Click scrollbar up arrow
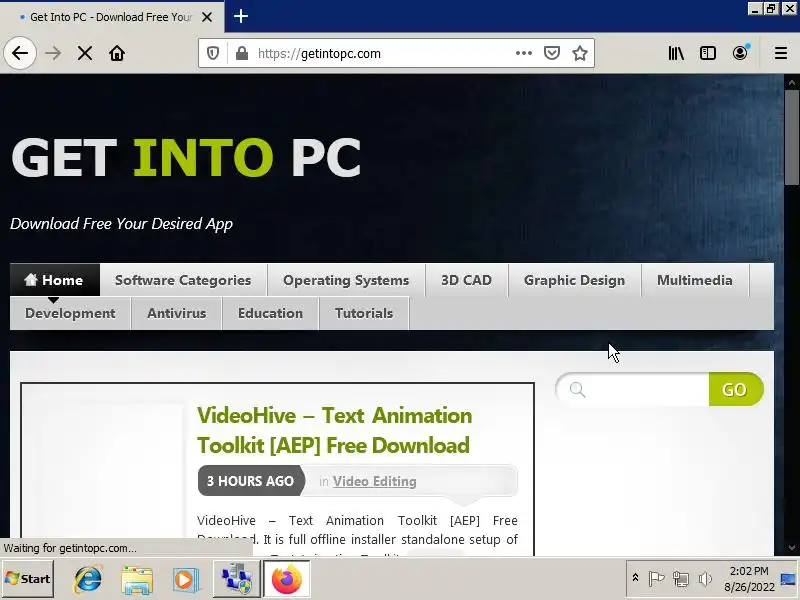Image resolution: width=800 pixels, height=600 pixels. point(791,82)
